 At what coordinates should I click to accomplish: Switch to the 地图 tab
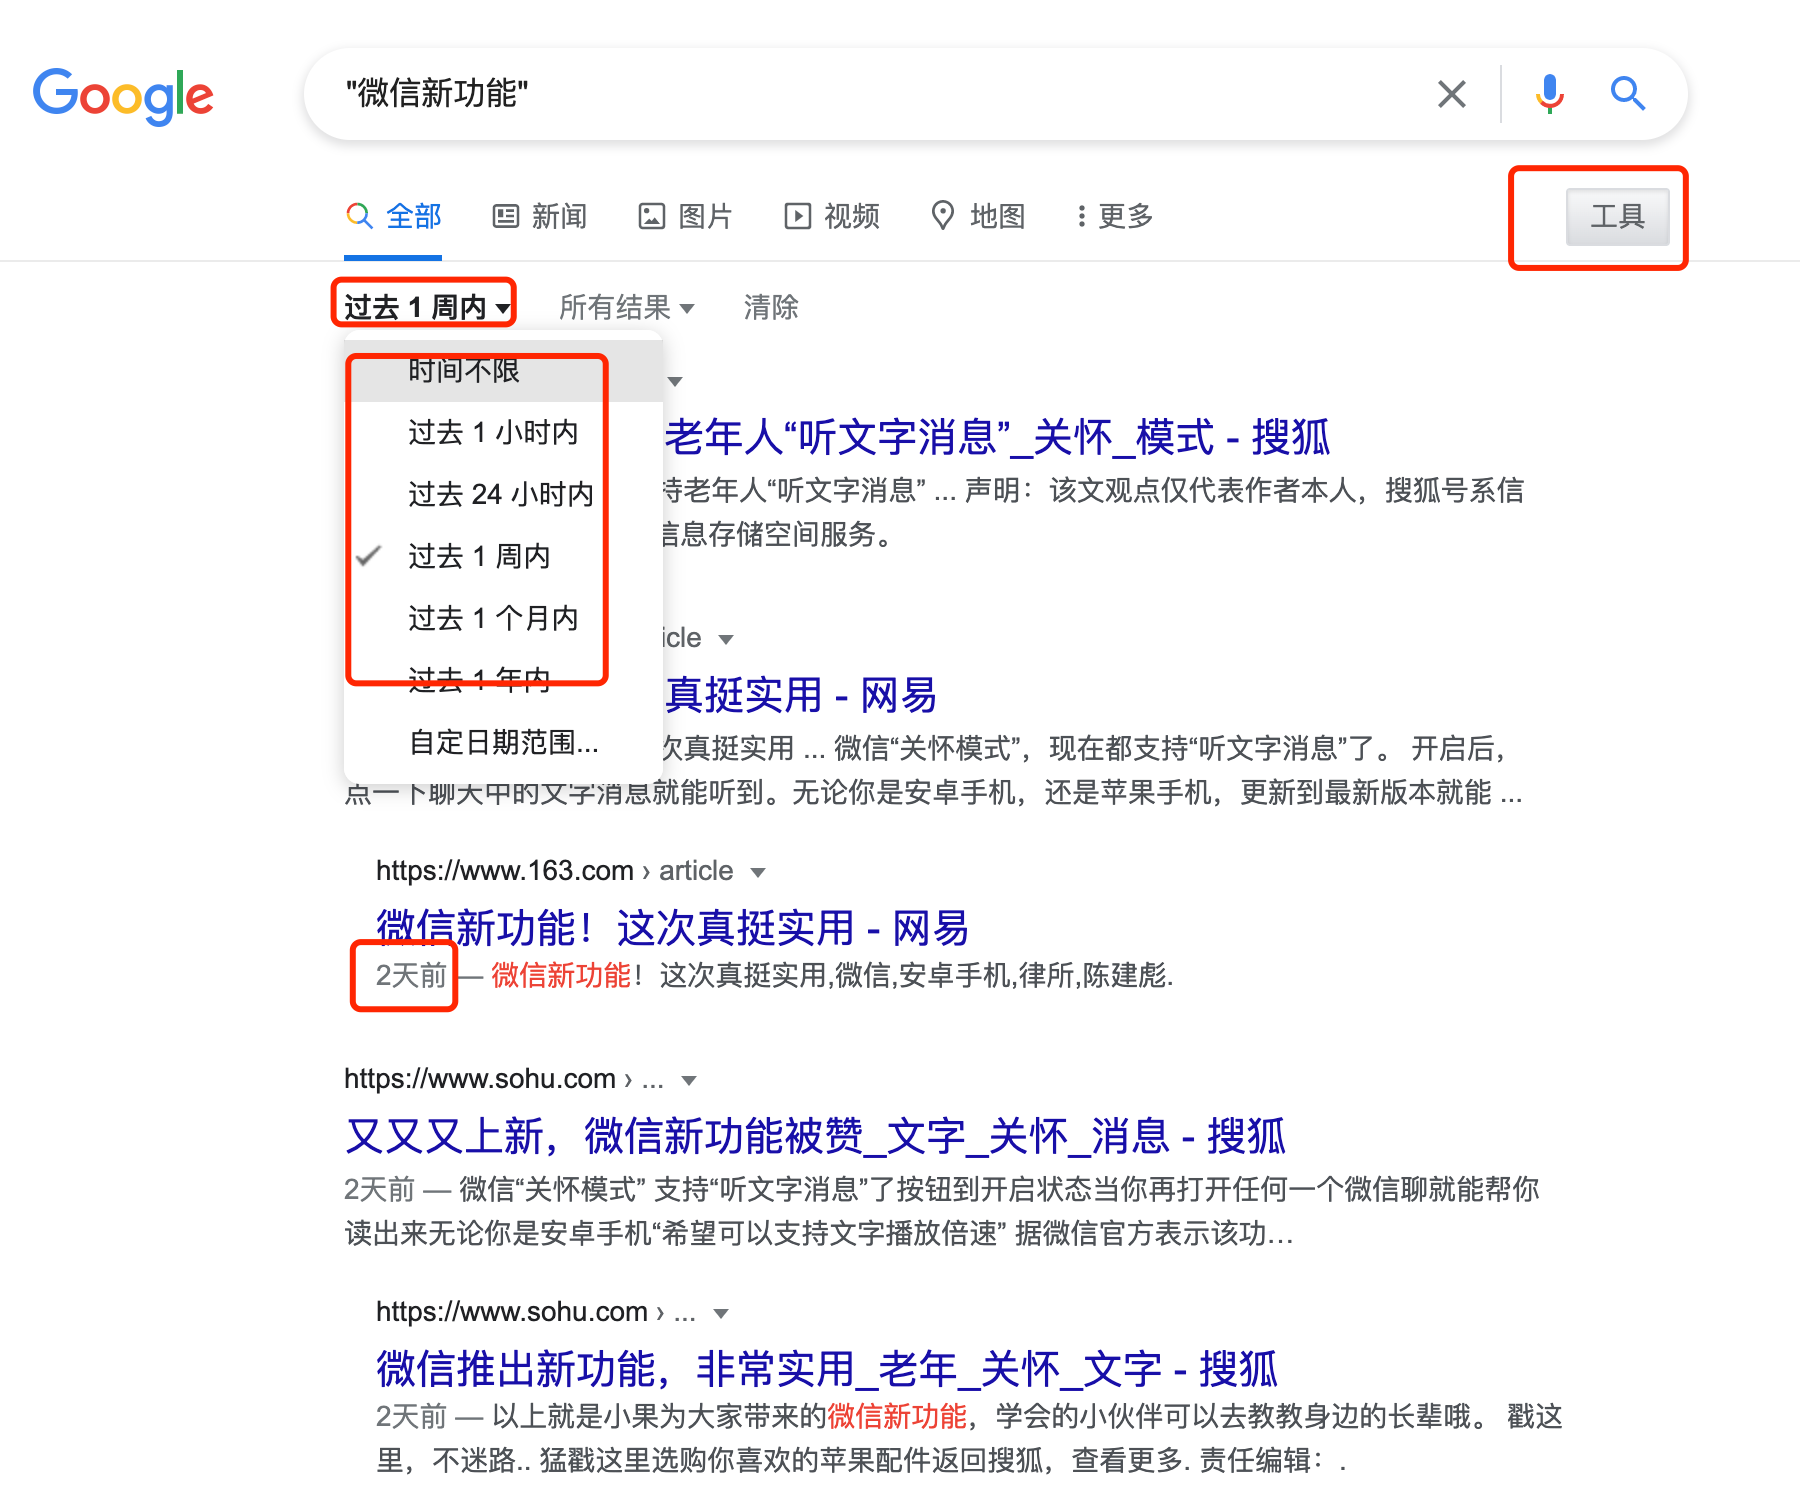978,216
